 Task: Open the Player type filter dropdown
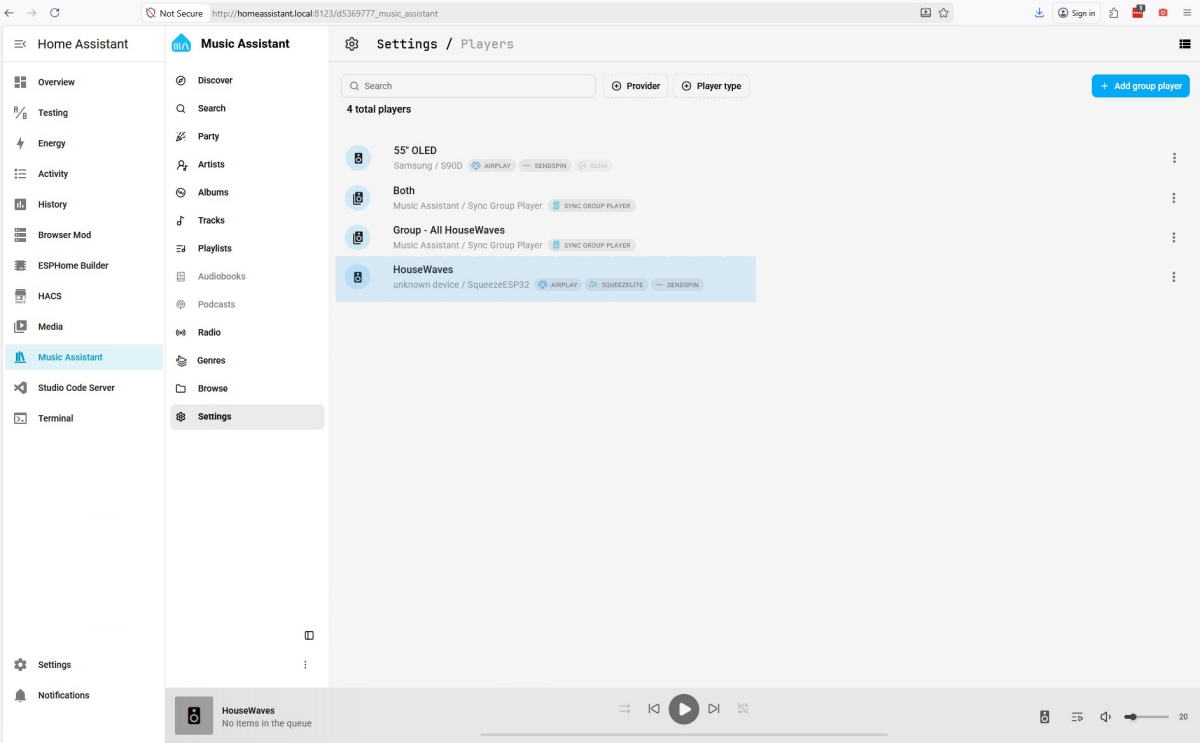coord(711,86)
